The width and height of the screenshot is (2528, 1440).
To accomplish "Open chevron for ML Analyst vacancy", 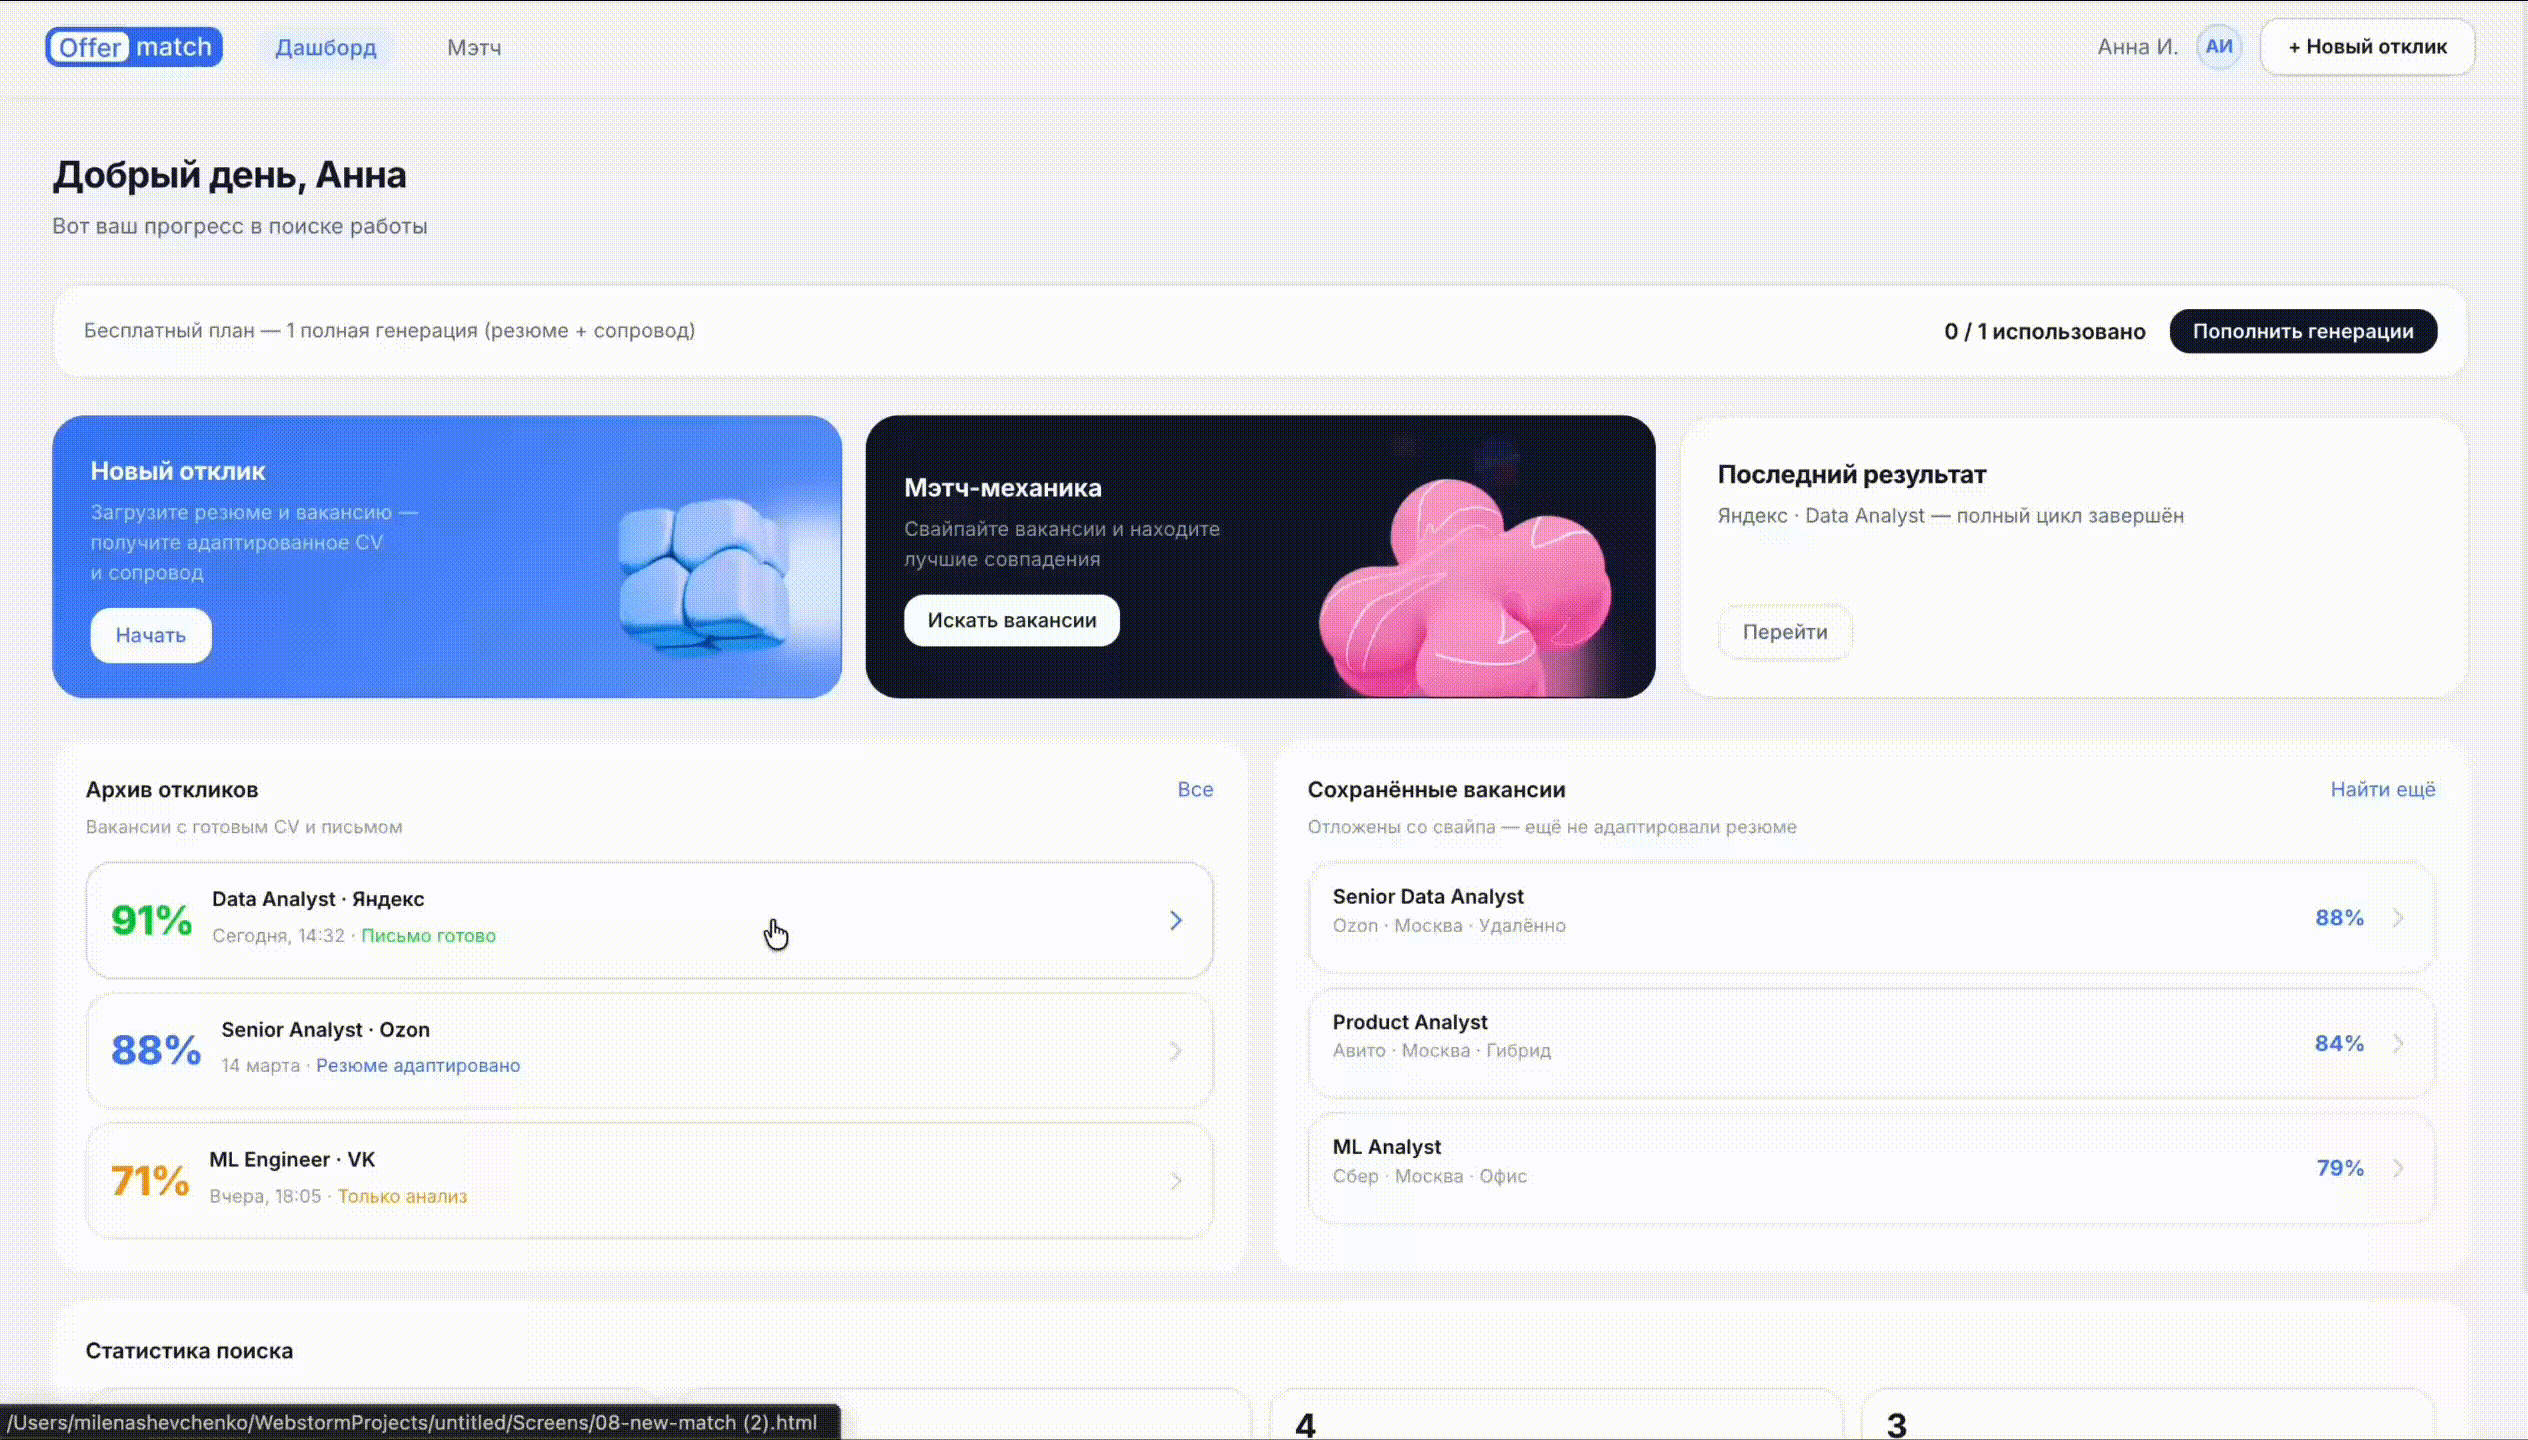I will click(2398, 1168).
